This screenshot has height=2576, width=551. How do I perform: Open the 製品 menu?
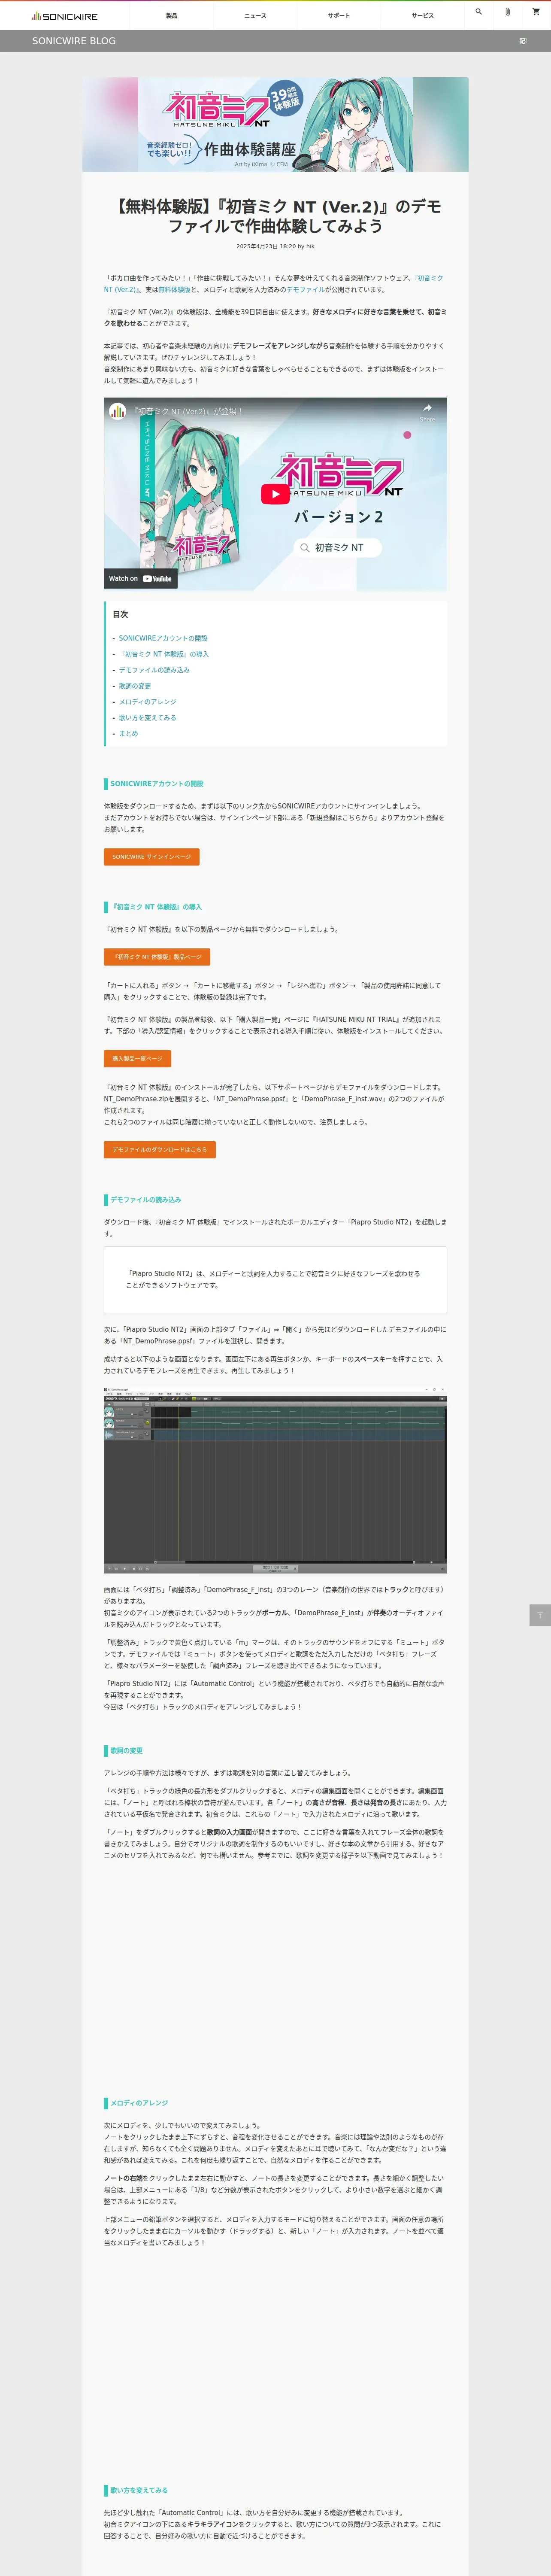coord(172,16)
